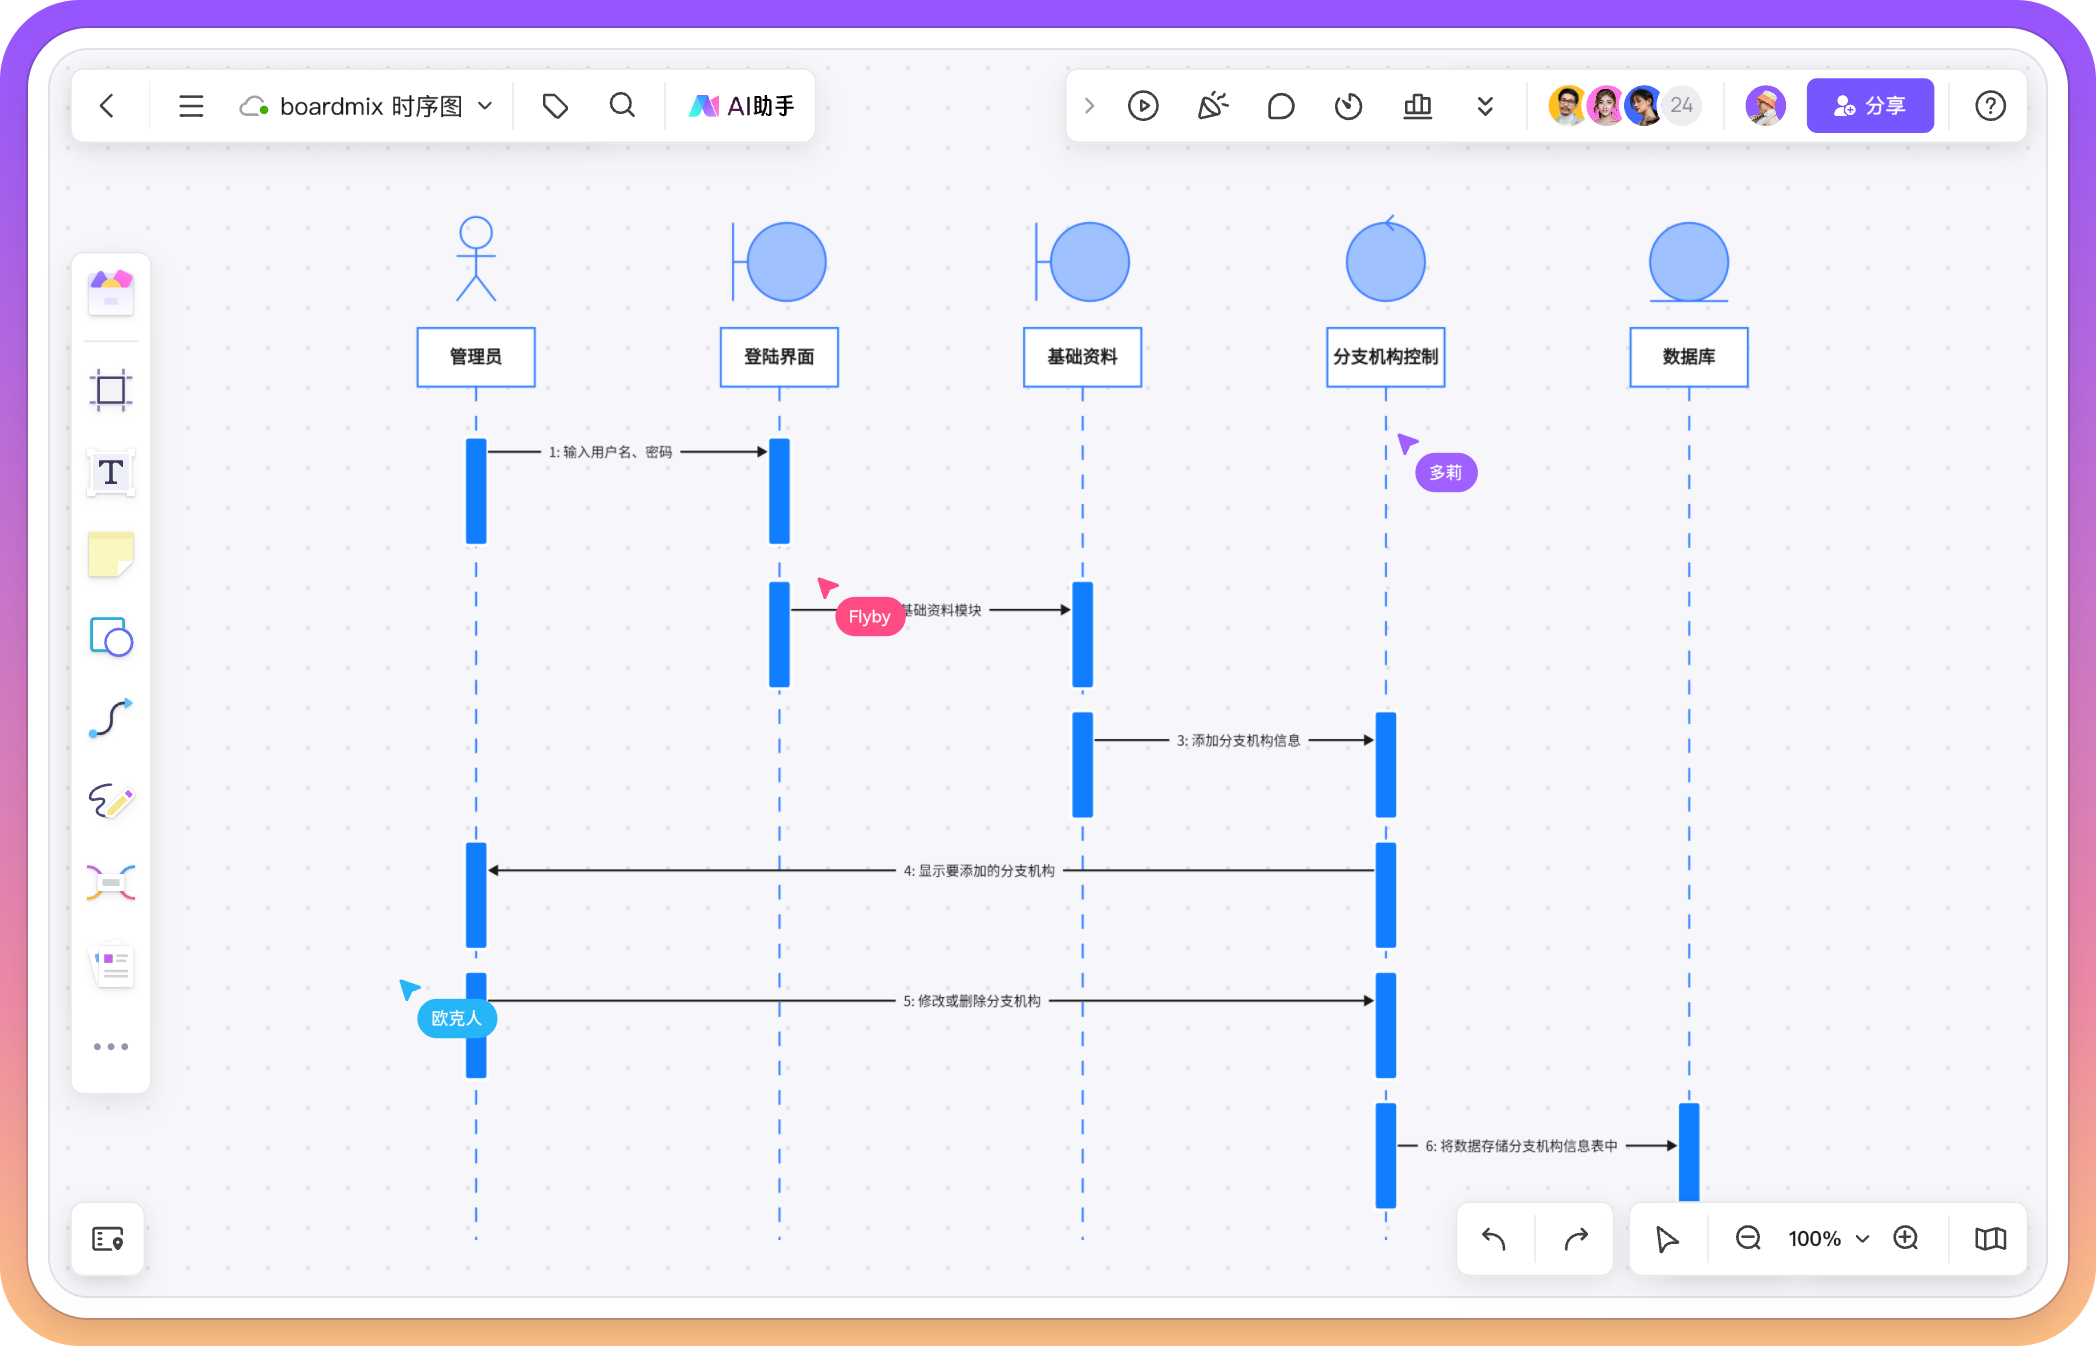2096x1346 pixels.
Task: Open more tools via ellipsis
Action: coord(111,1047)
